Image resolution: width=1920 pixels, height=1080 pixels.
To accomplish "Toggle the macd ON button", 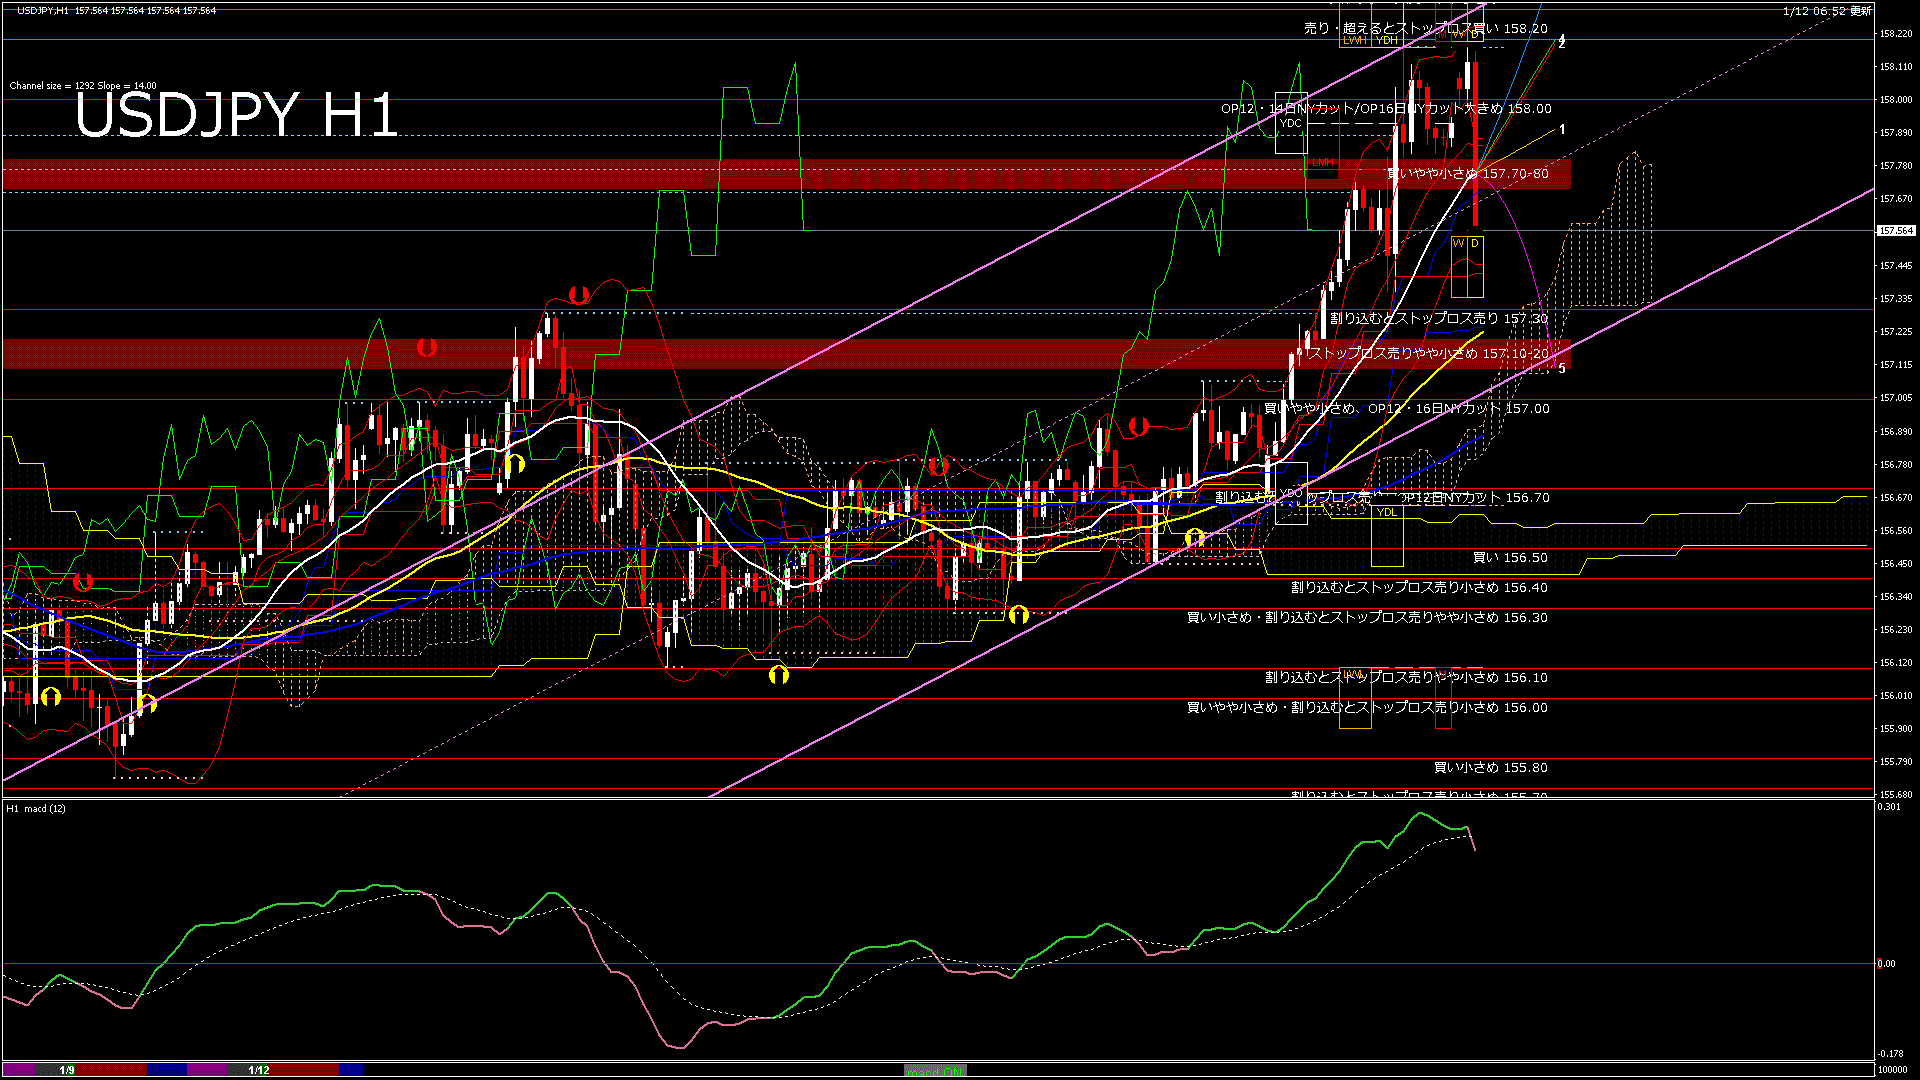I will click(x=935, y=1071).
